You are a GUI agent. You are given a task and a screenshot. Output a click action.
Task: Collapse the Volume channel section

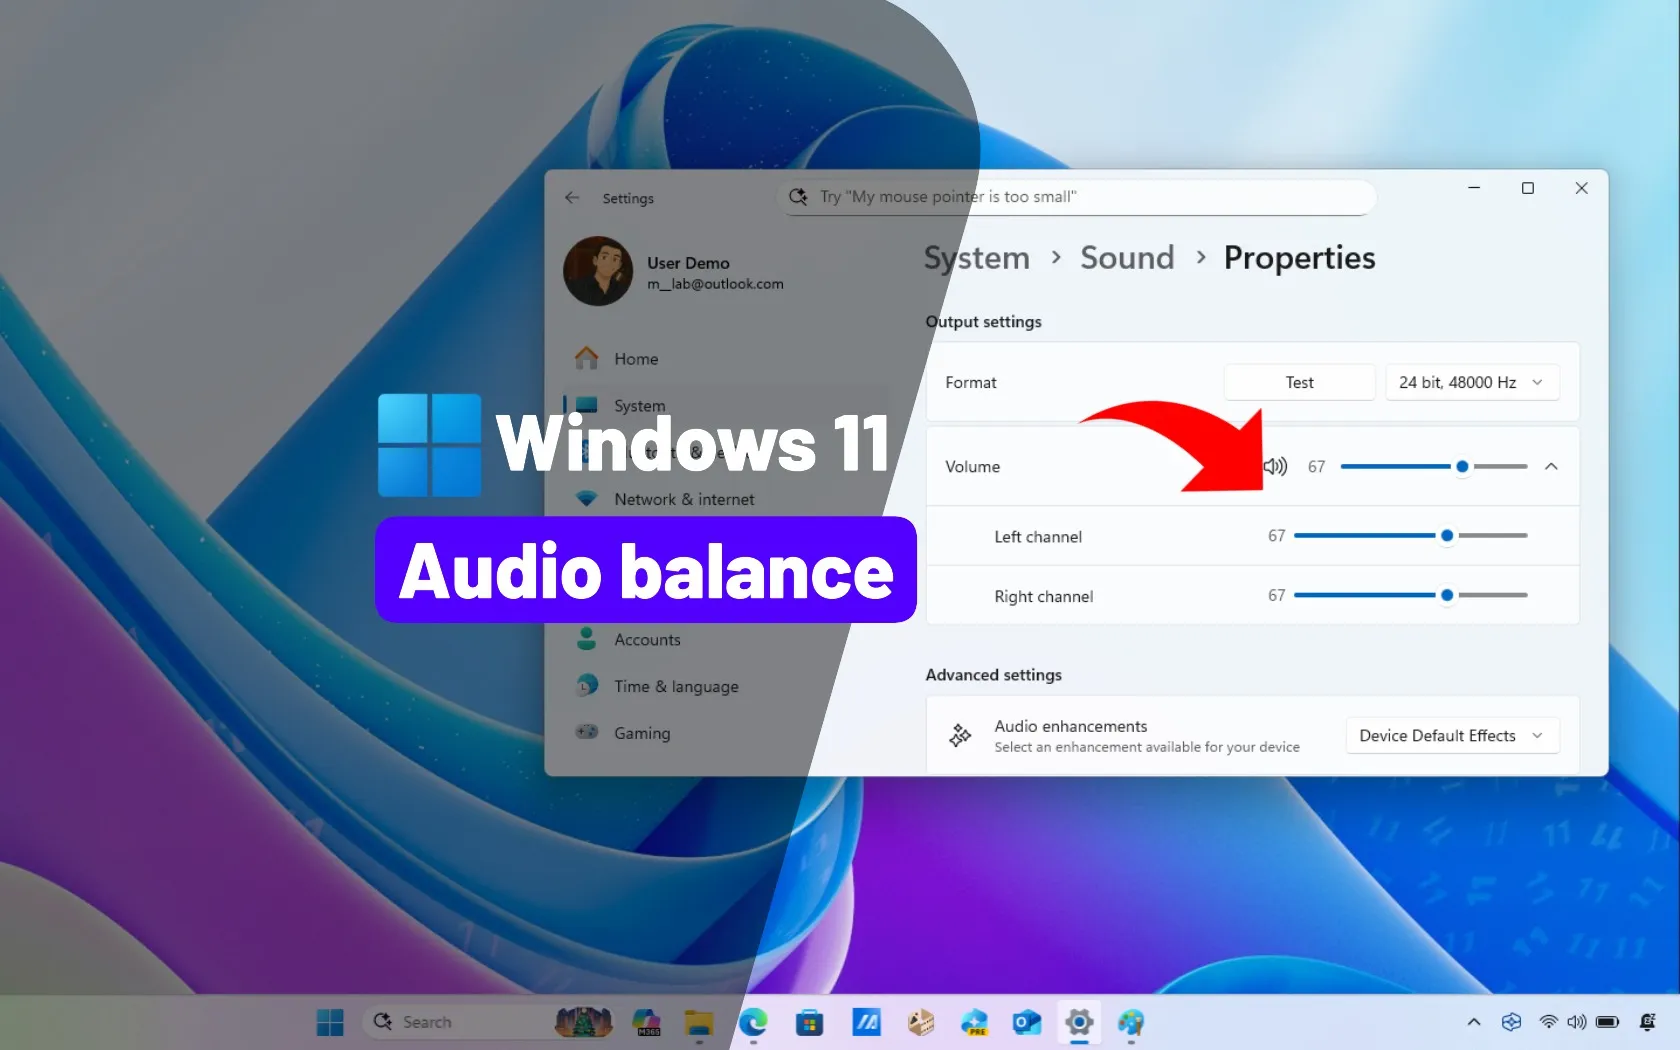tap(1551, 466)
